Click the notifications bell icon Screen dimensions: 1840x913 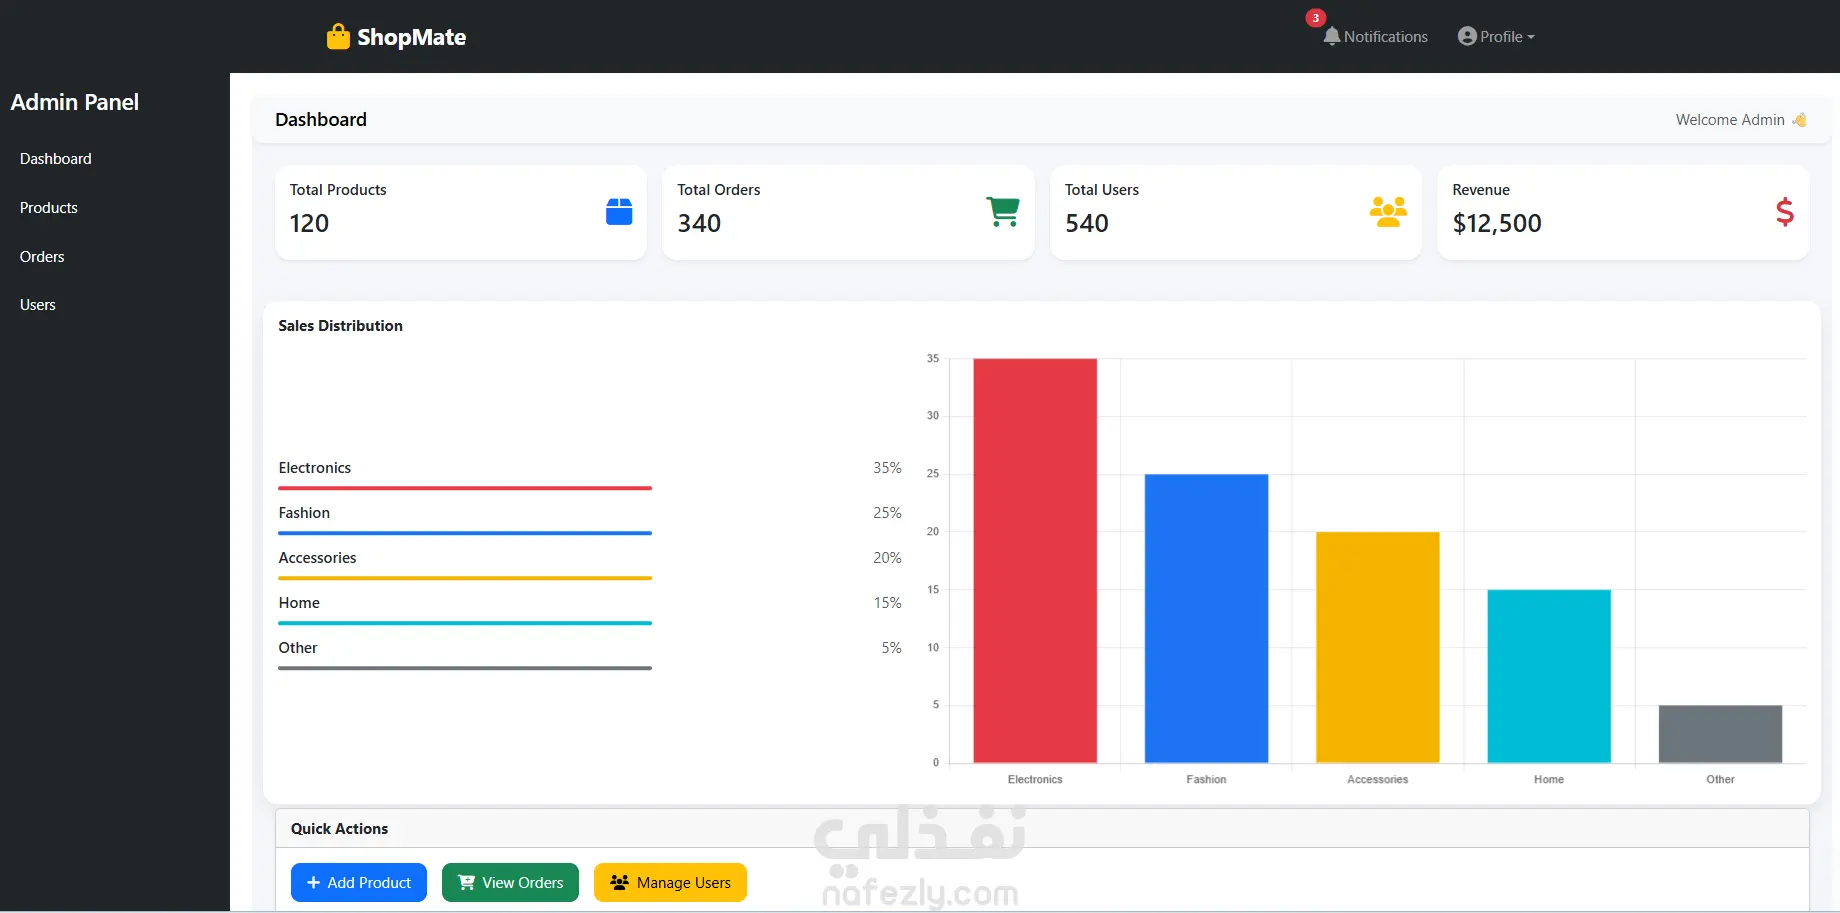click(1331, 36)
